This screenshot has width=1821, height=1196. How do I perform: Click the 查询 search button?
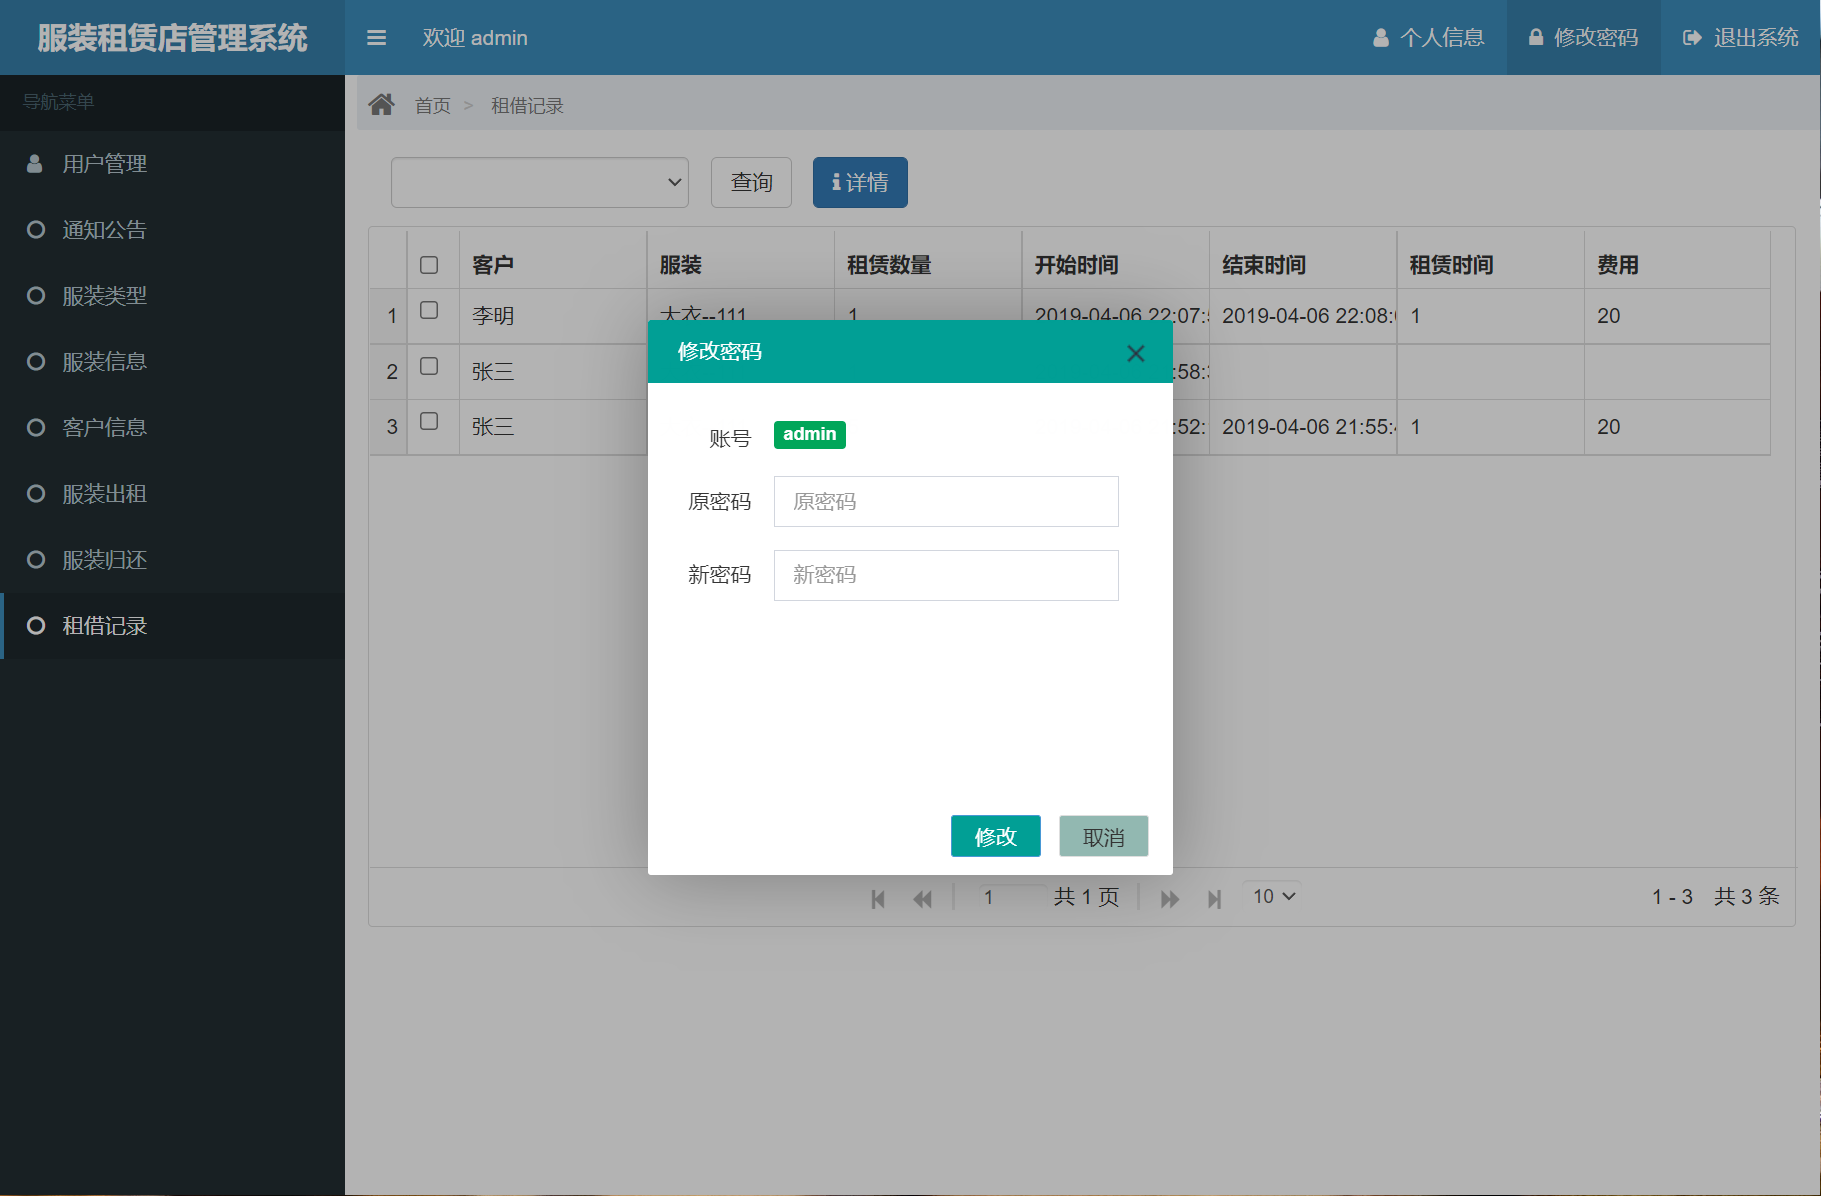click(750, 182)
